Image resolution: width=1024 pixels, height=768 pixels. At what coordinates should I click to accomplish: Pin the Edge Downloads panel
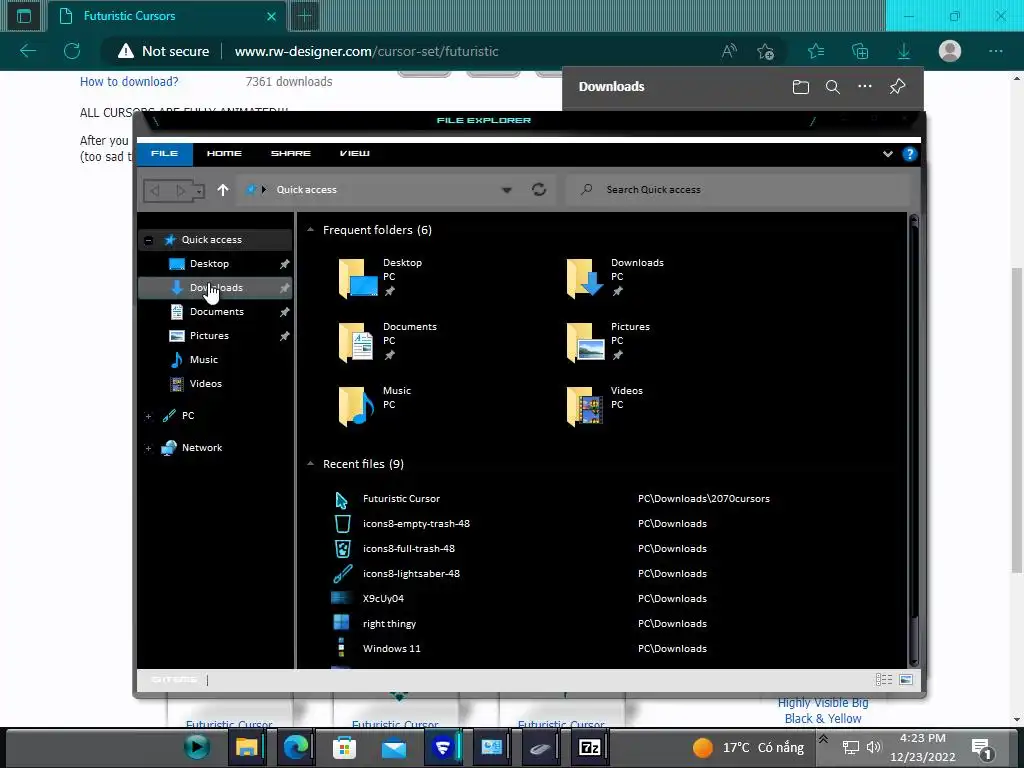point(897,86)
